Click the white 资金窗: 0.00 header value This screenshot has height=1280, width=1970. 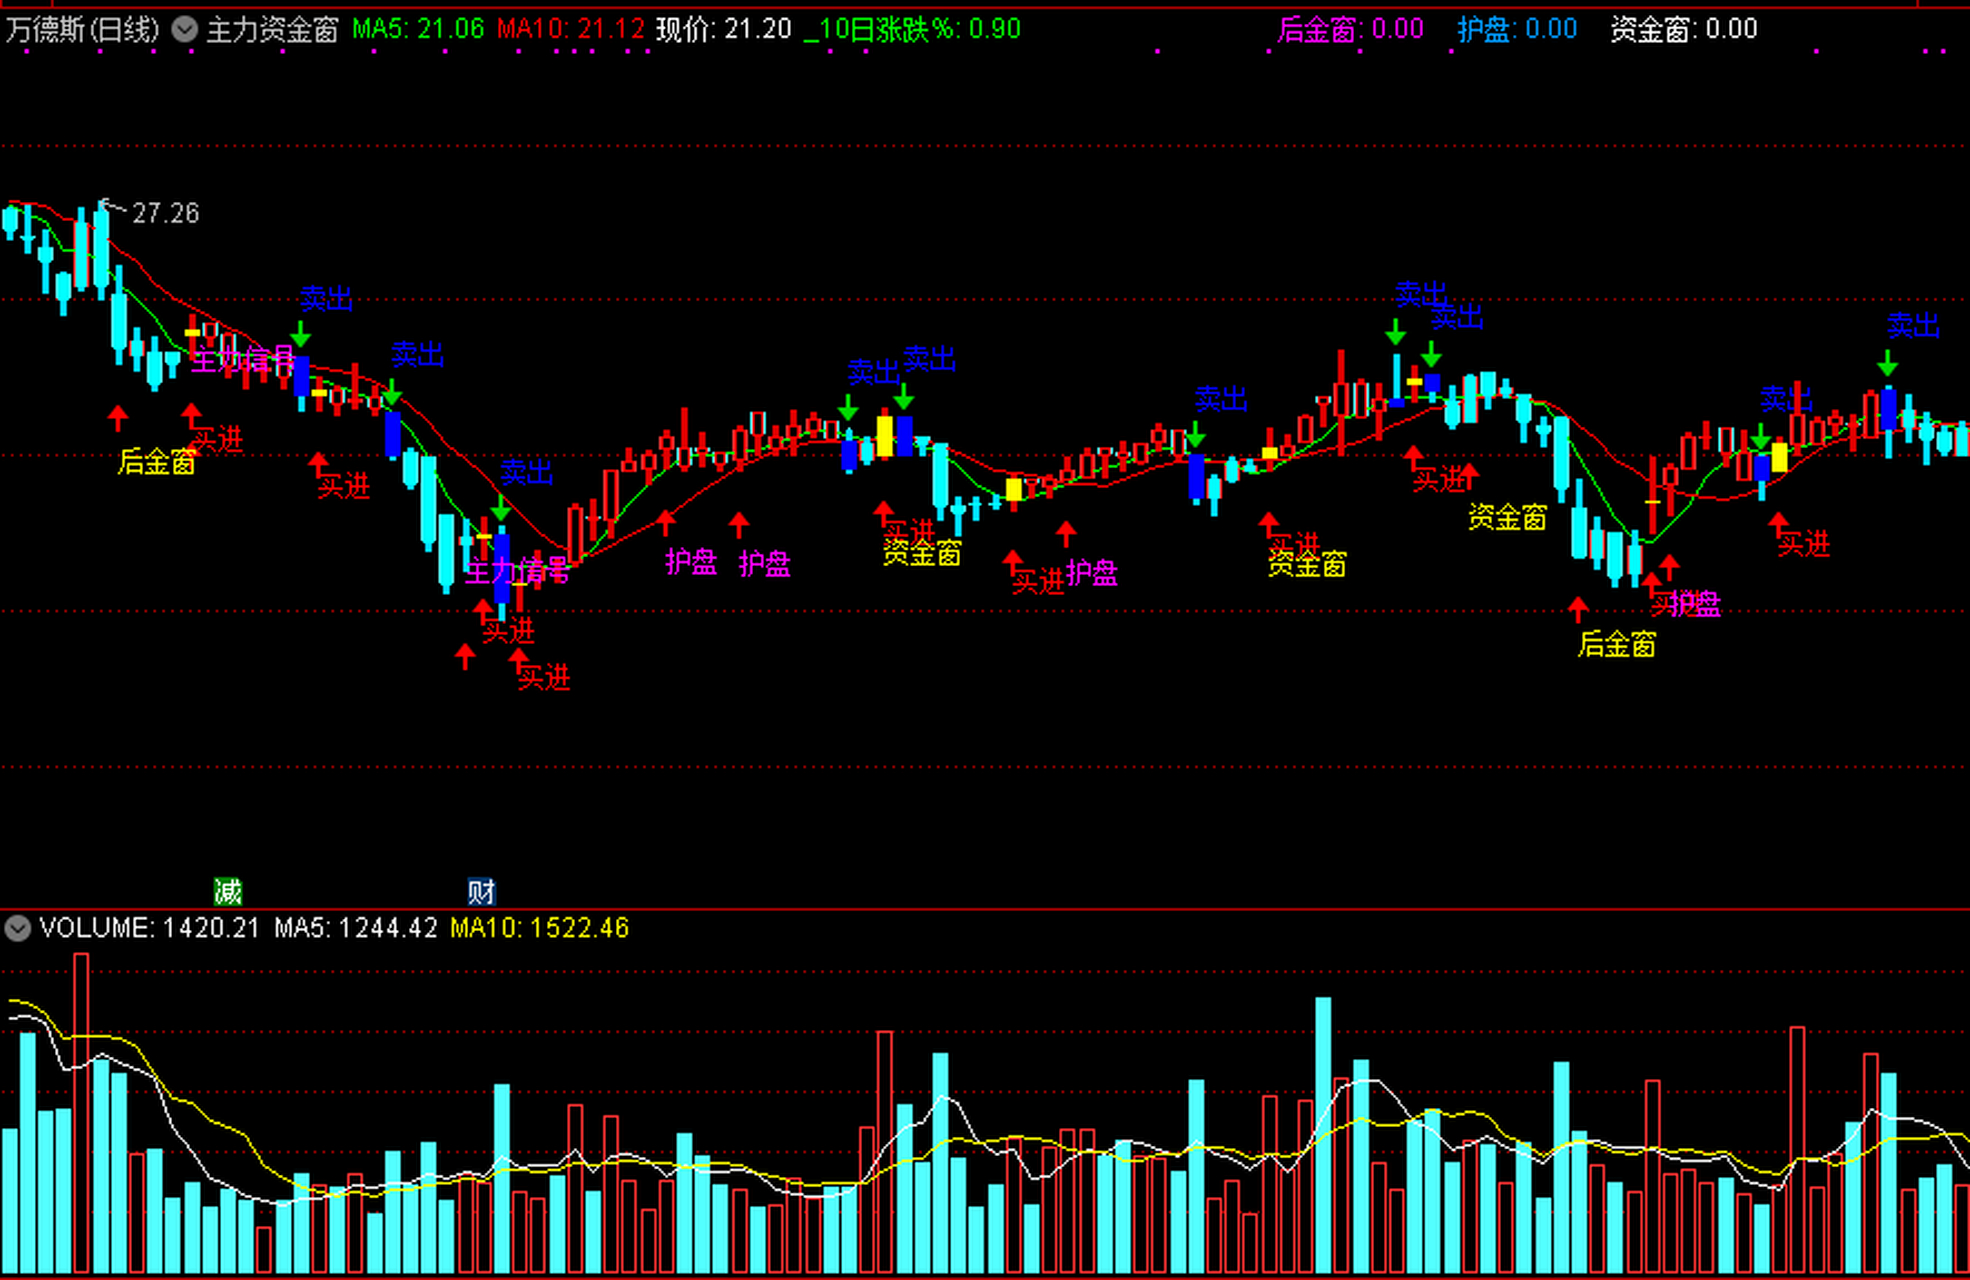(x=1683, y=29)
